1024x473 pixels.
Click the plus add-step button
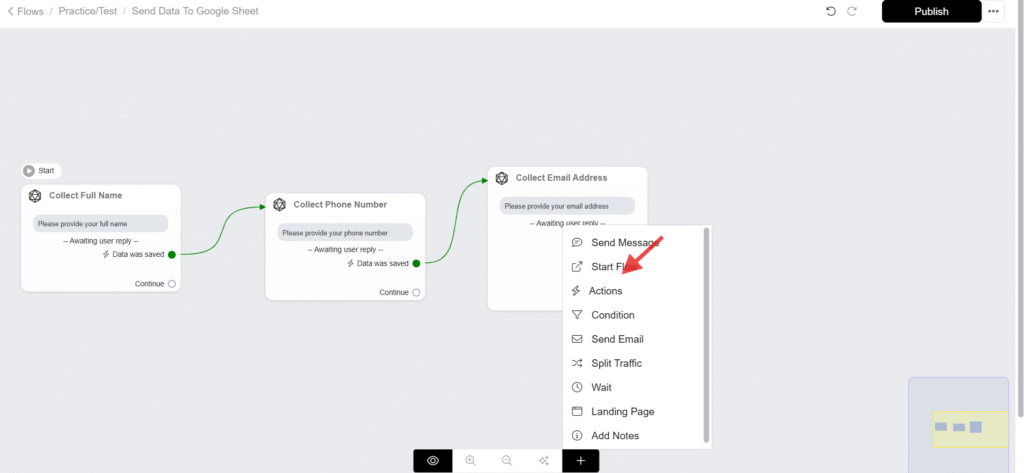[x=581, y=461]
